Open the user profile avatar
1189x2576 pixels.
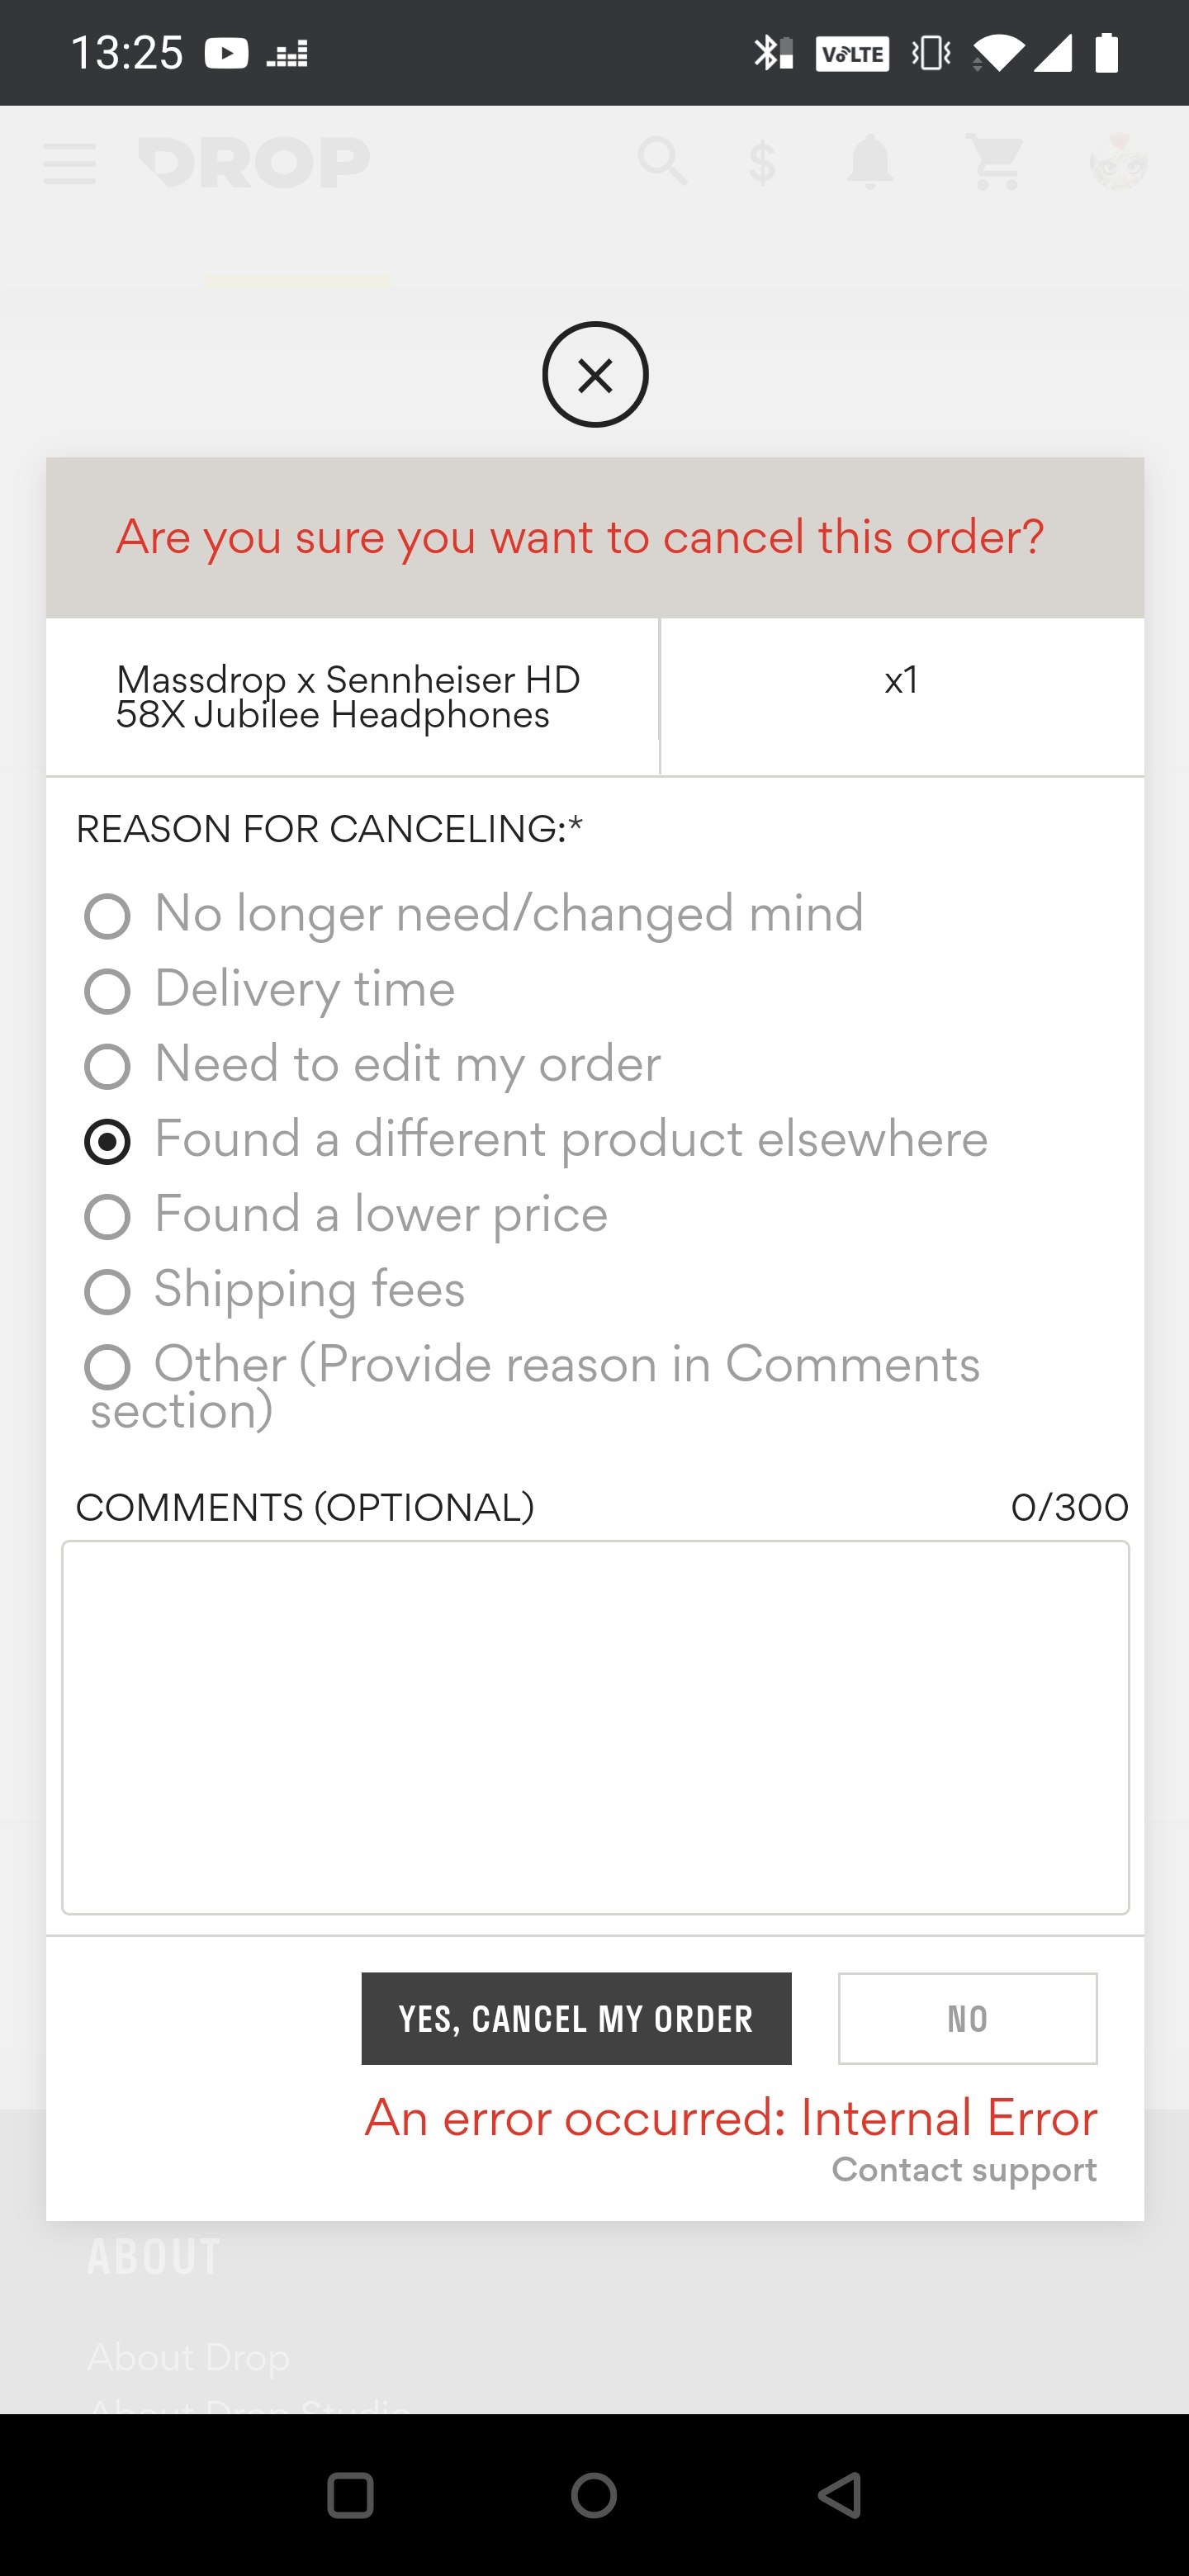coord(1117,161)
